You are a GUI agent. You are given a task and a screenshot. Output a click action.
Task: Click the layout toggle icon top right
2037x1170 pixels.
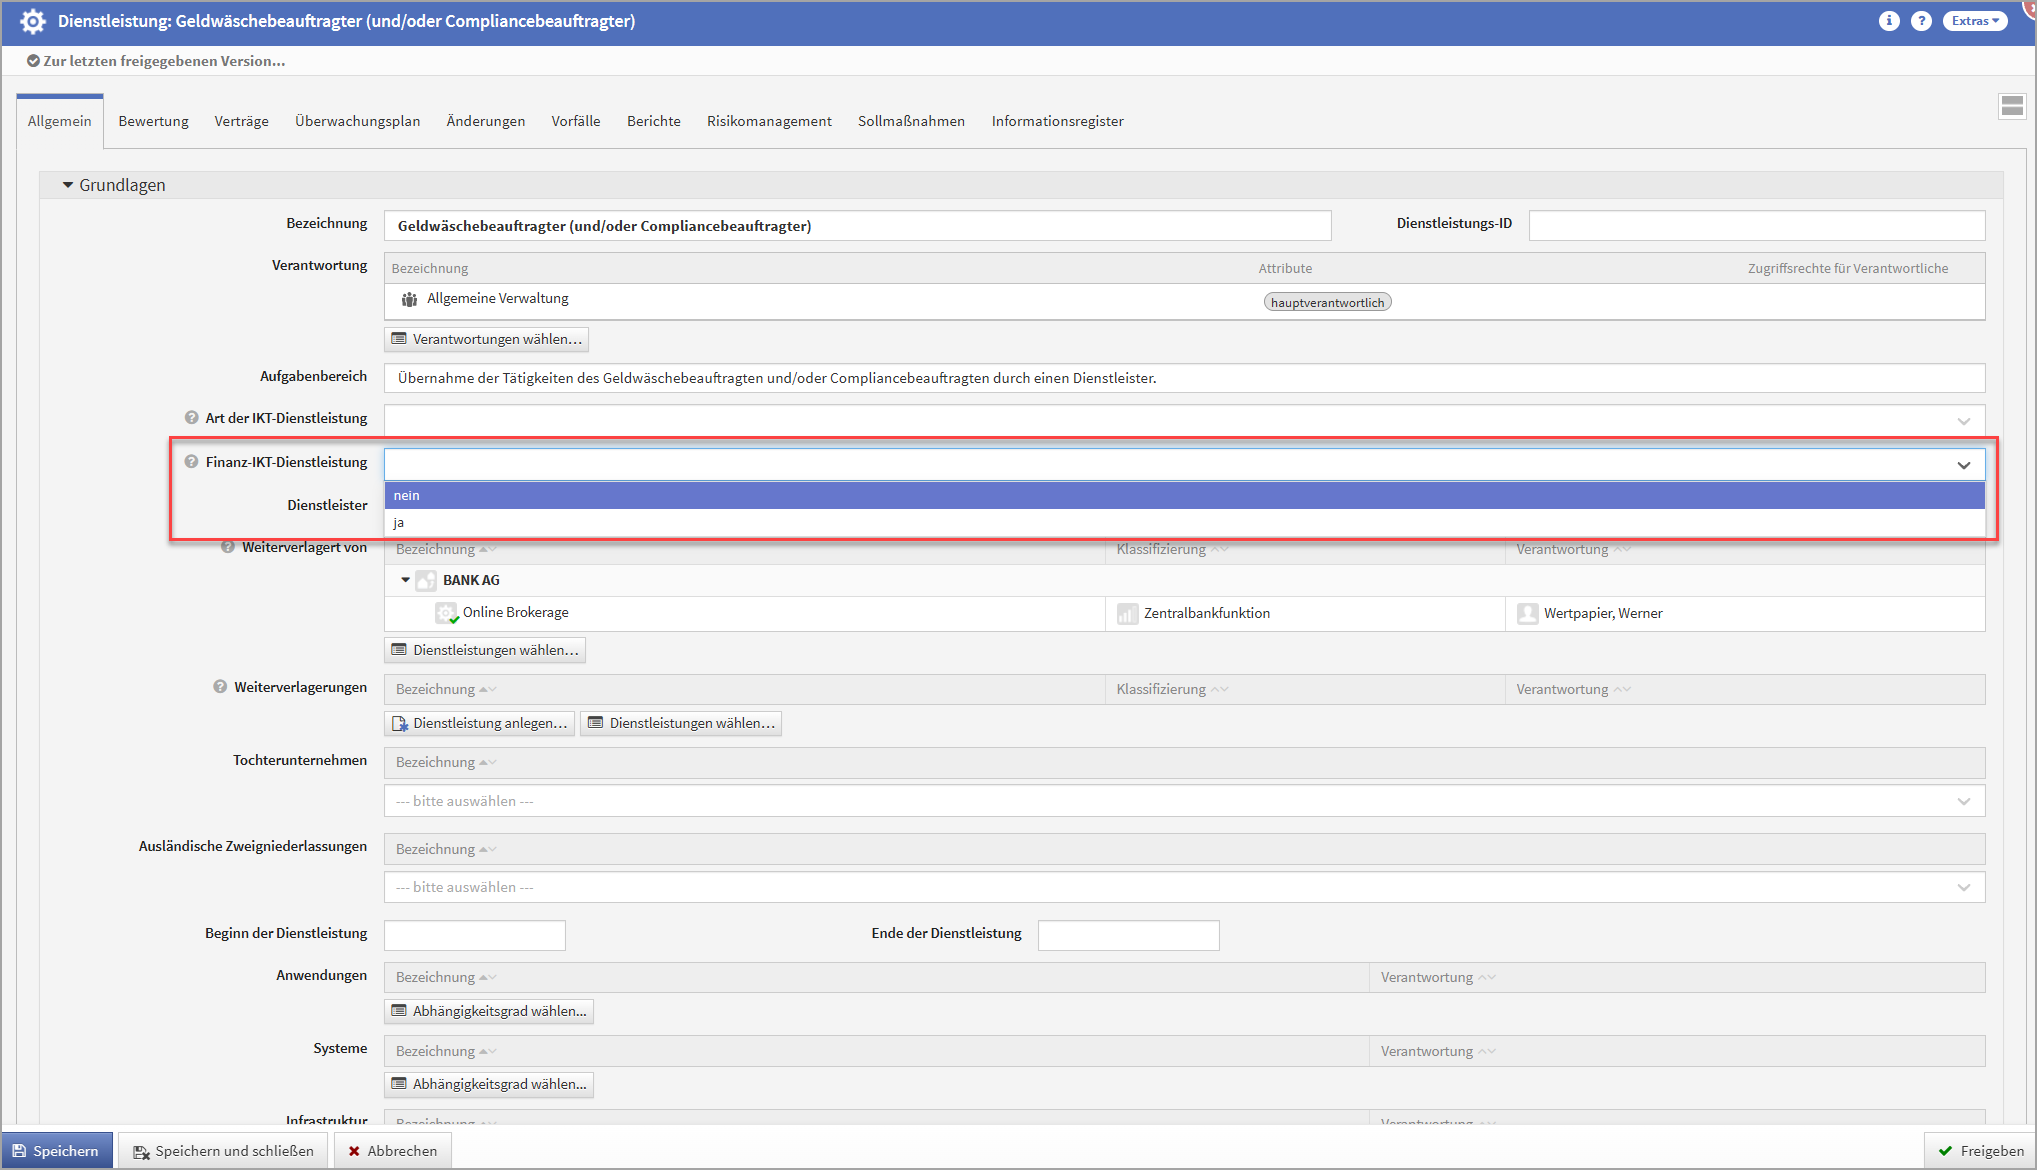2012,106
